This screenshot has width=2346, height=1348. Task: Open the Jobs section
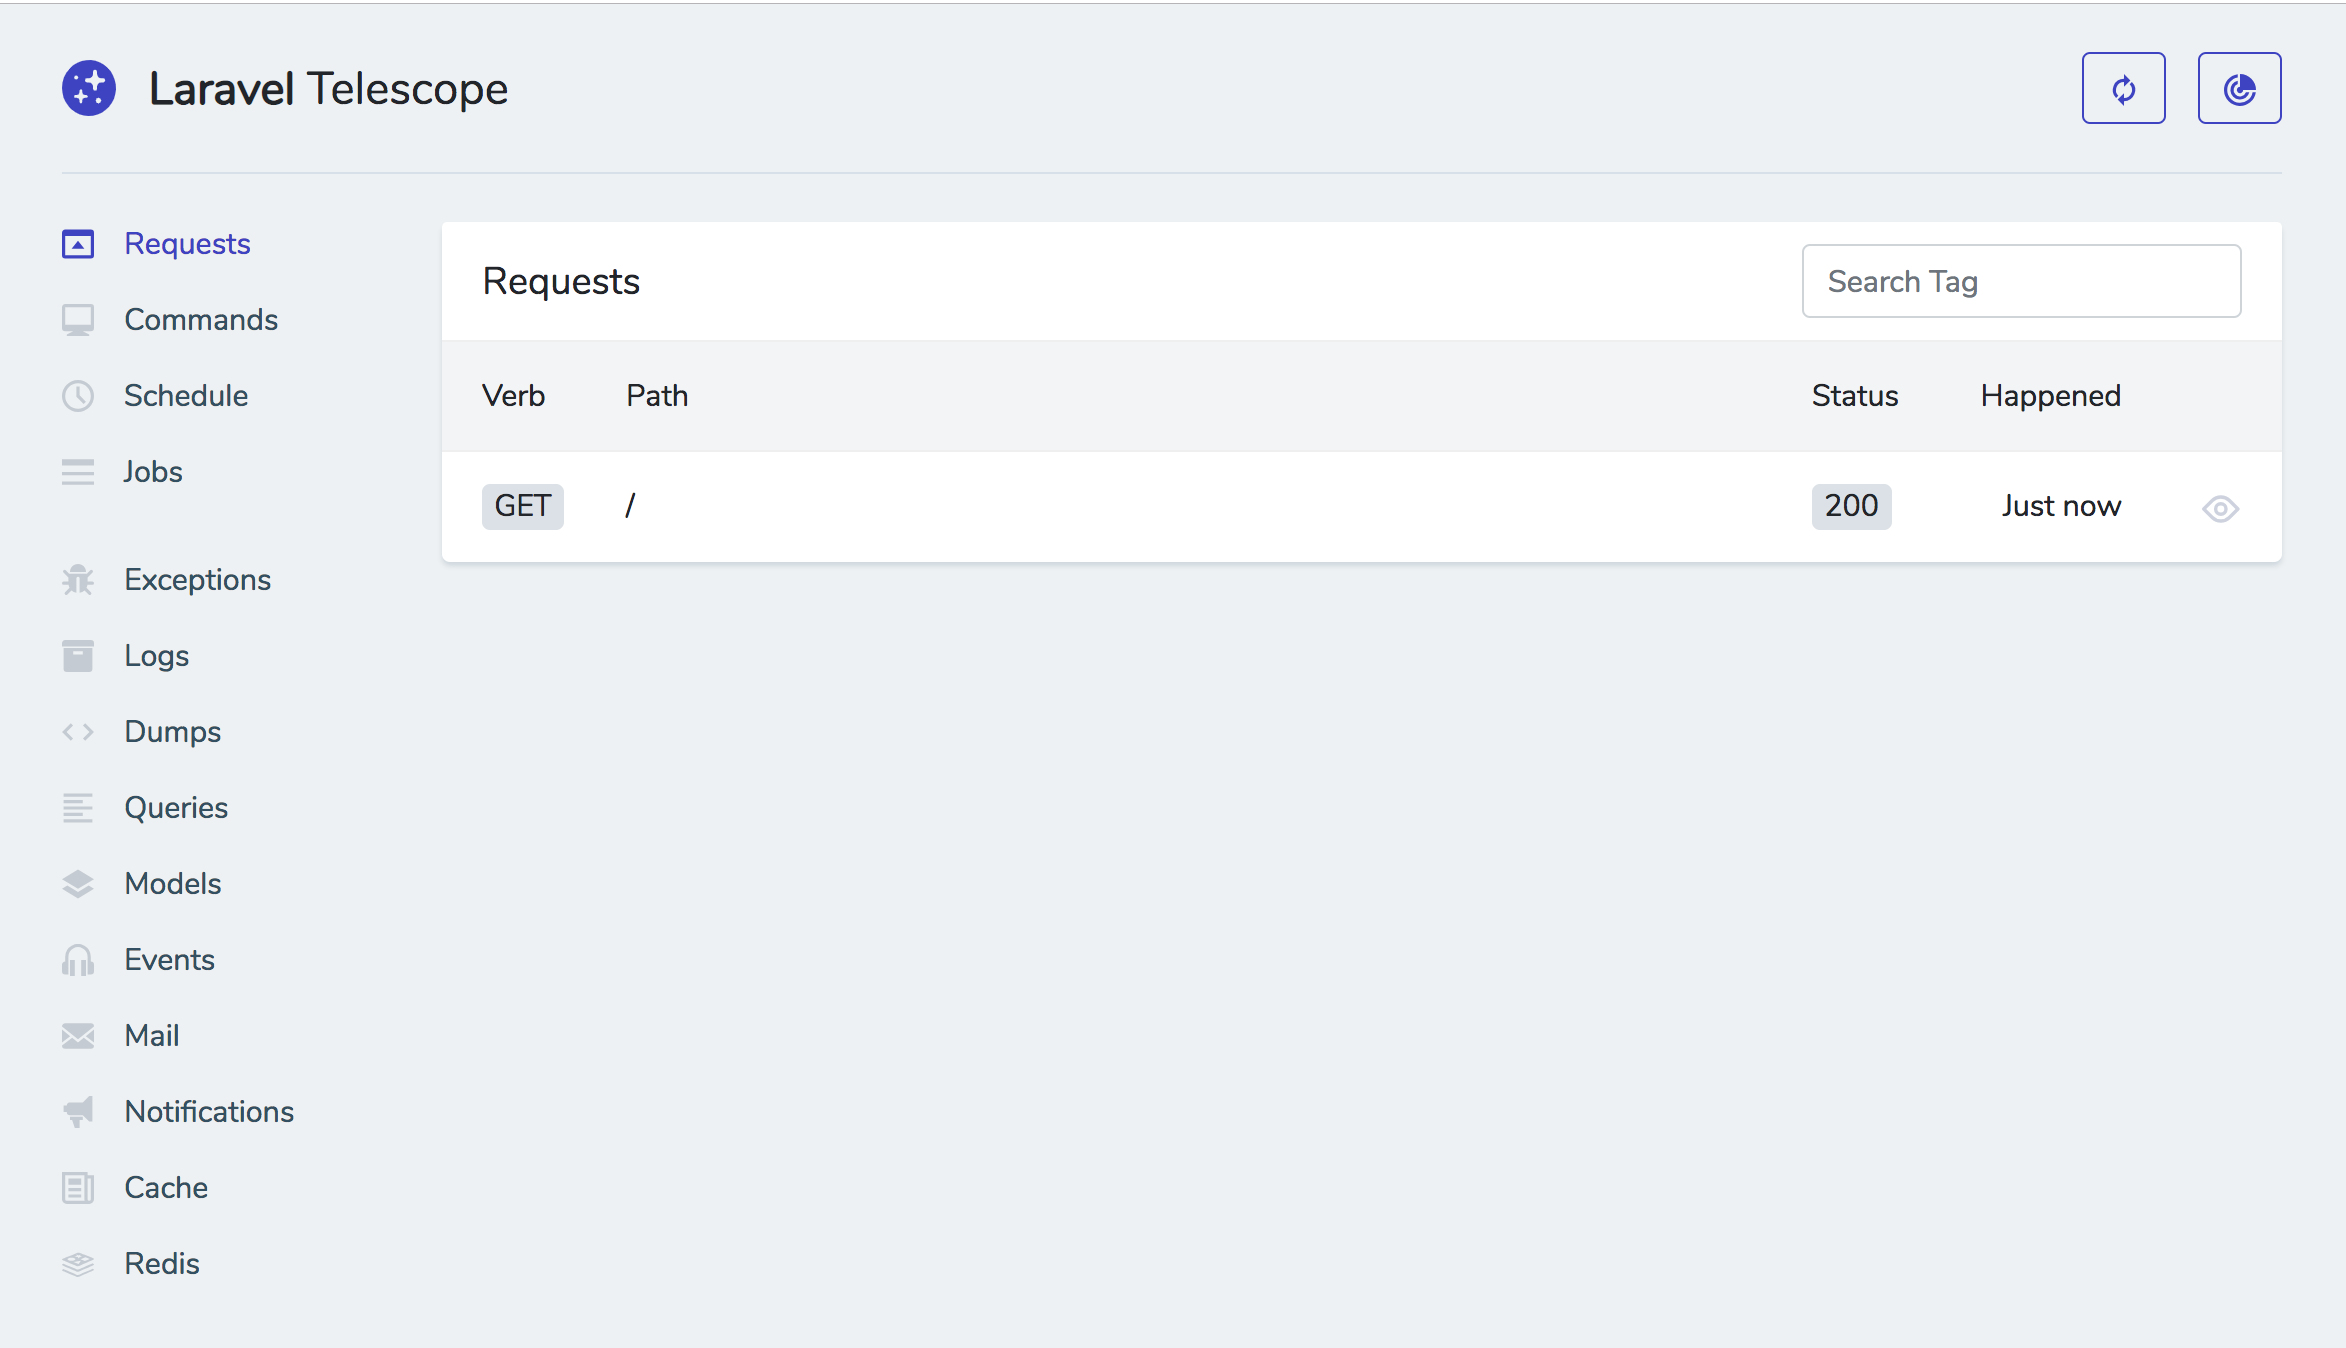[x=153, y=470]
